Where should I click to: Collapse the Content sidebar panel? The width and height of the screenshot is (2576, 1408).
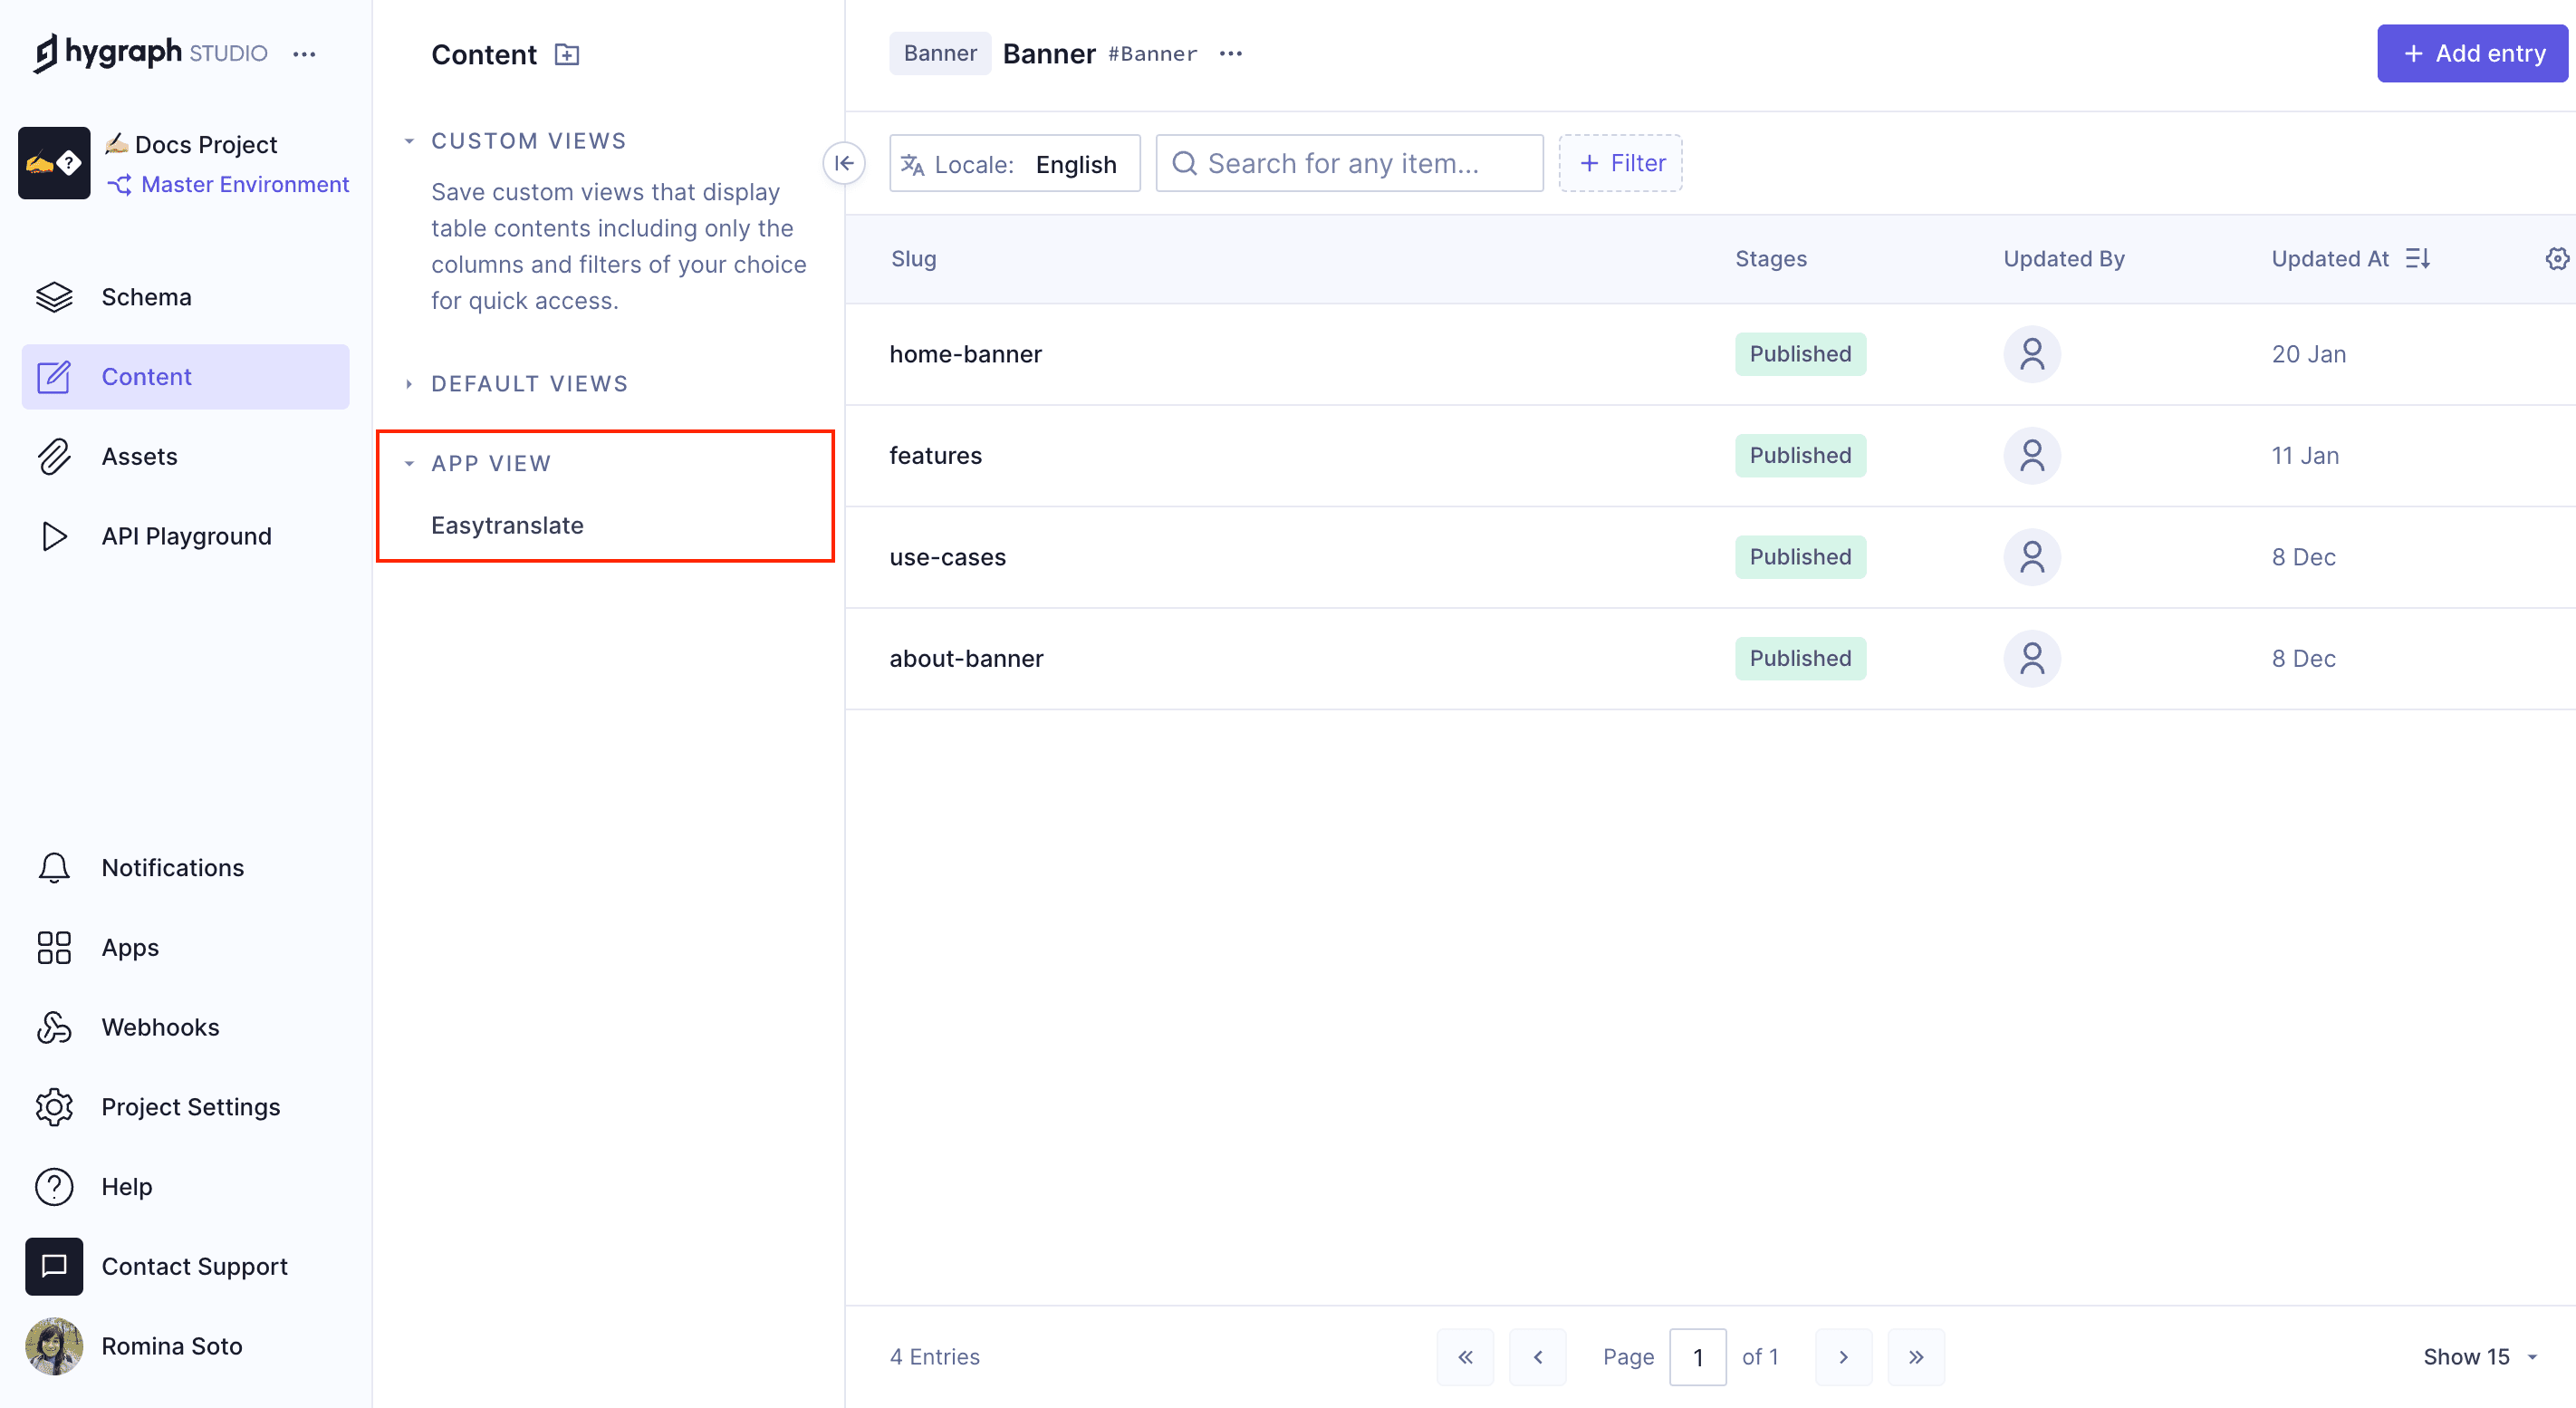point(844,163)
